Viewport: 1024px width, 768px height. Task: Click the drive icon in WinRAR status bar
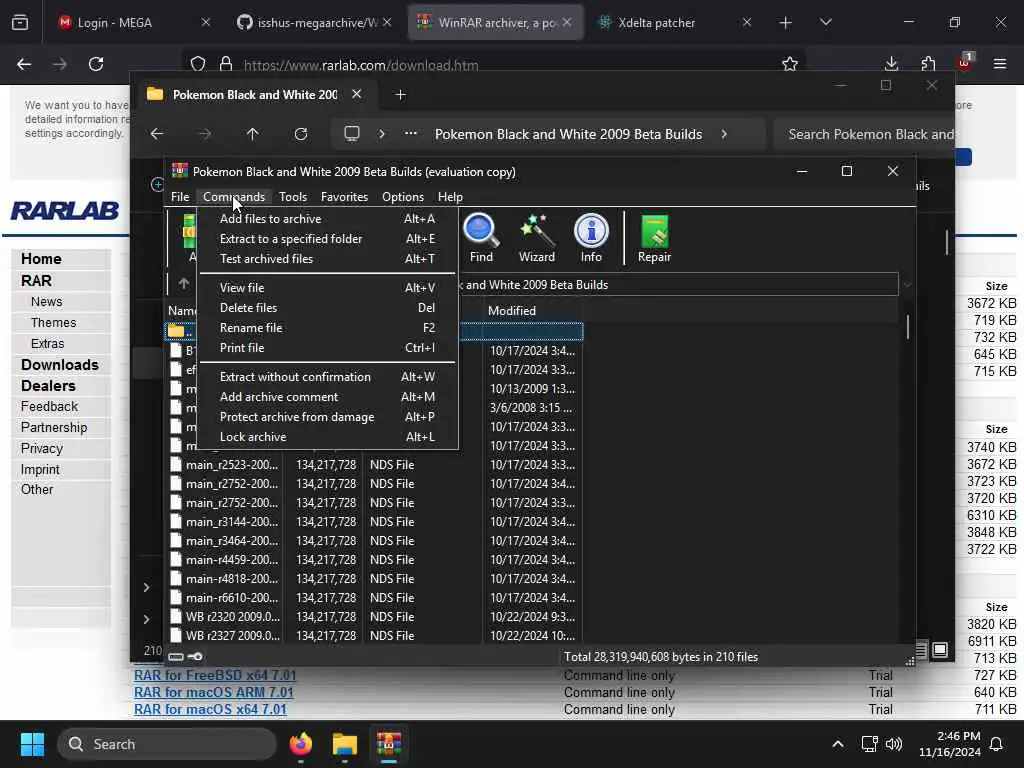176,656
